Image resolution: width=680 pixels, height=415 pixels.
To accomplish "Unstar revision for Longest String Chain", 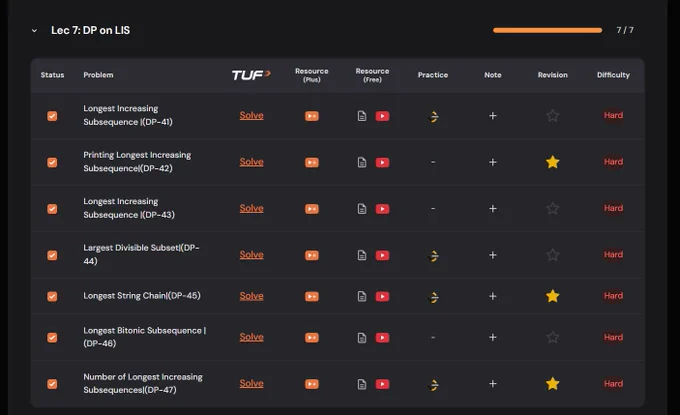I will click(x=552, y=296).
